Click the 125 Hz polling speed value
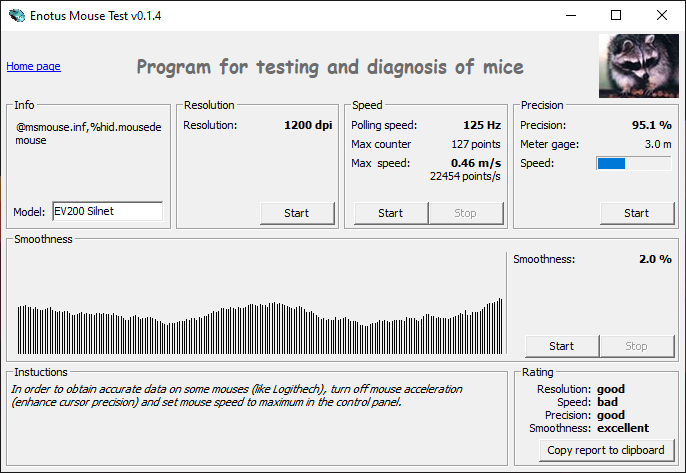 (482, 125)
